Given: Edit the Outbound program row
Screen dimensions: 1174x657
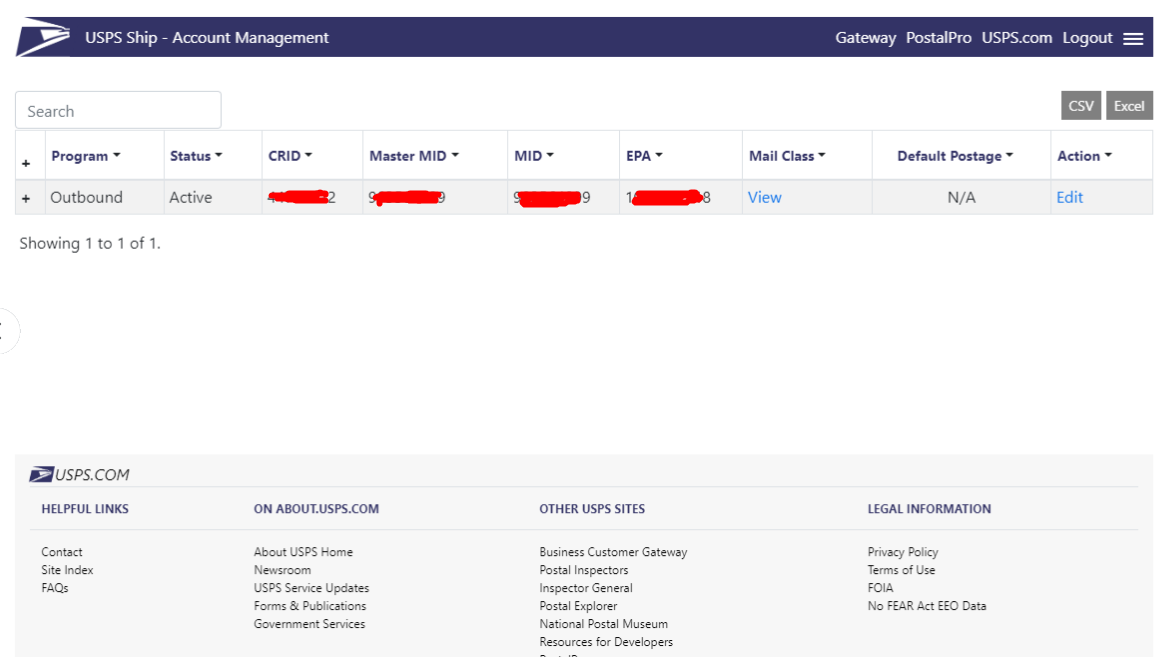Looking at the screenshot, I should pos(1069,197).
